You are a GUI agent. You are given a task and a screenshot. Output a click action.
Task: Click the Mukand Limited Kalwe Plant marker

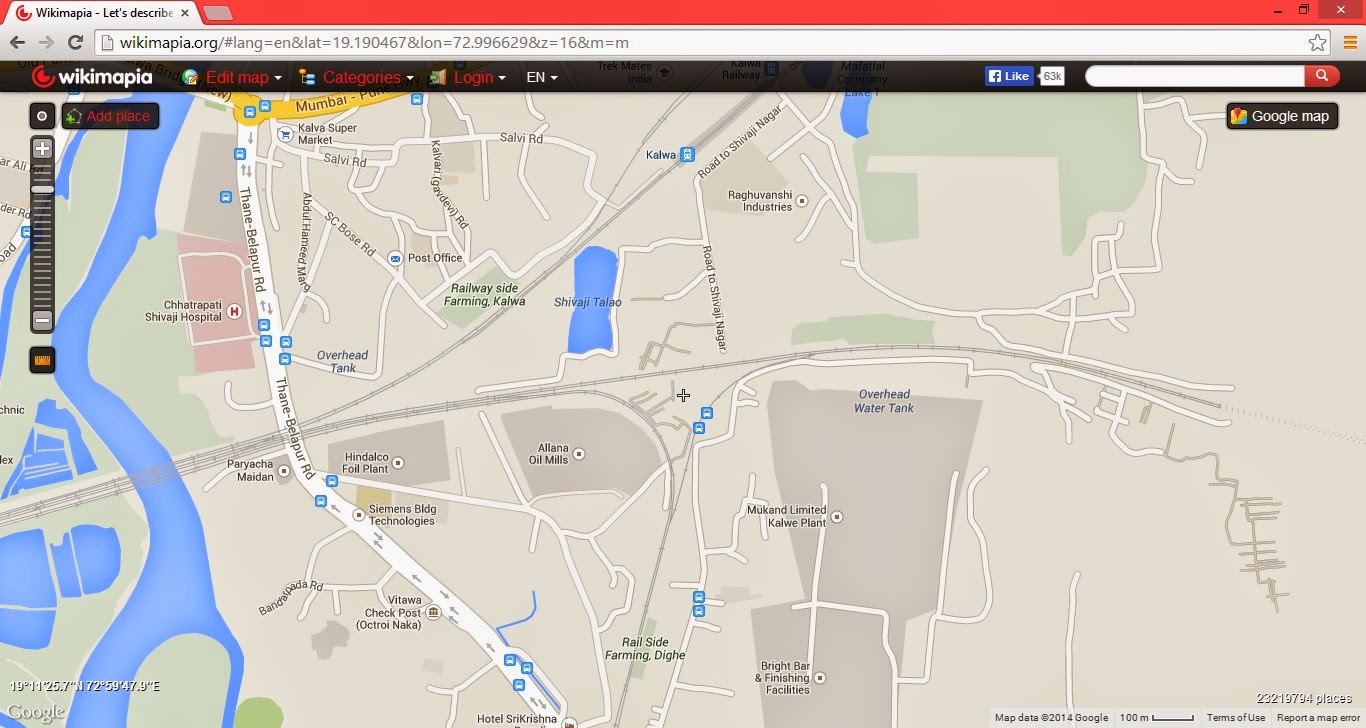tap(837, 517)
